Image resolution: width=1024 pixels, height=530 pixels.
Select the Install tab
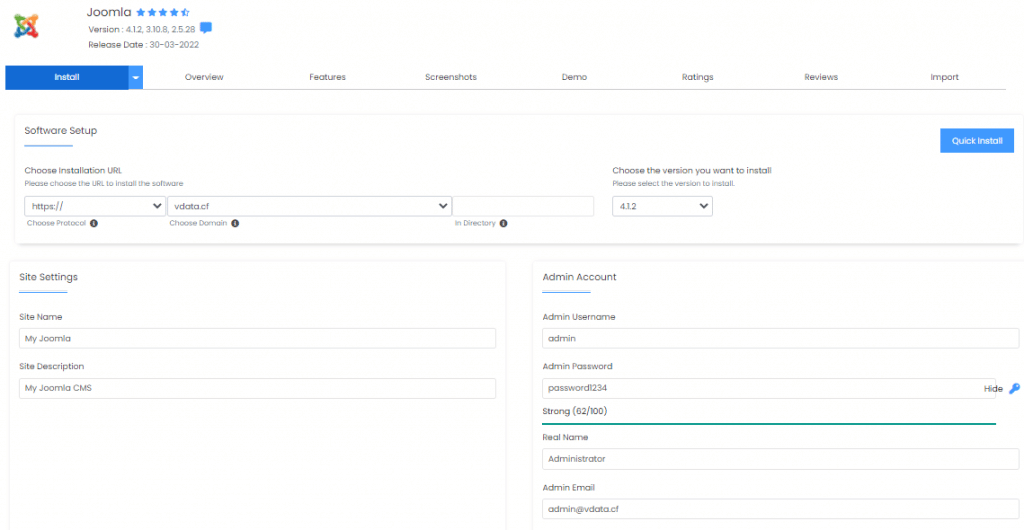(67, 77)
